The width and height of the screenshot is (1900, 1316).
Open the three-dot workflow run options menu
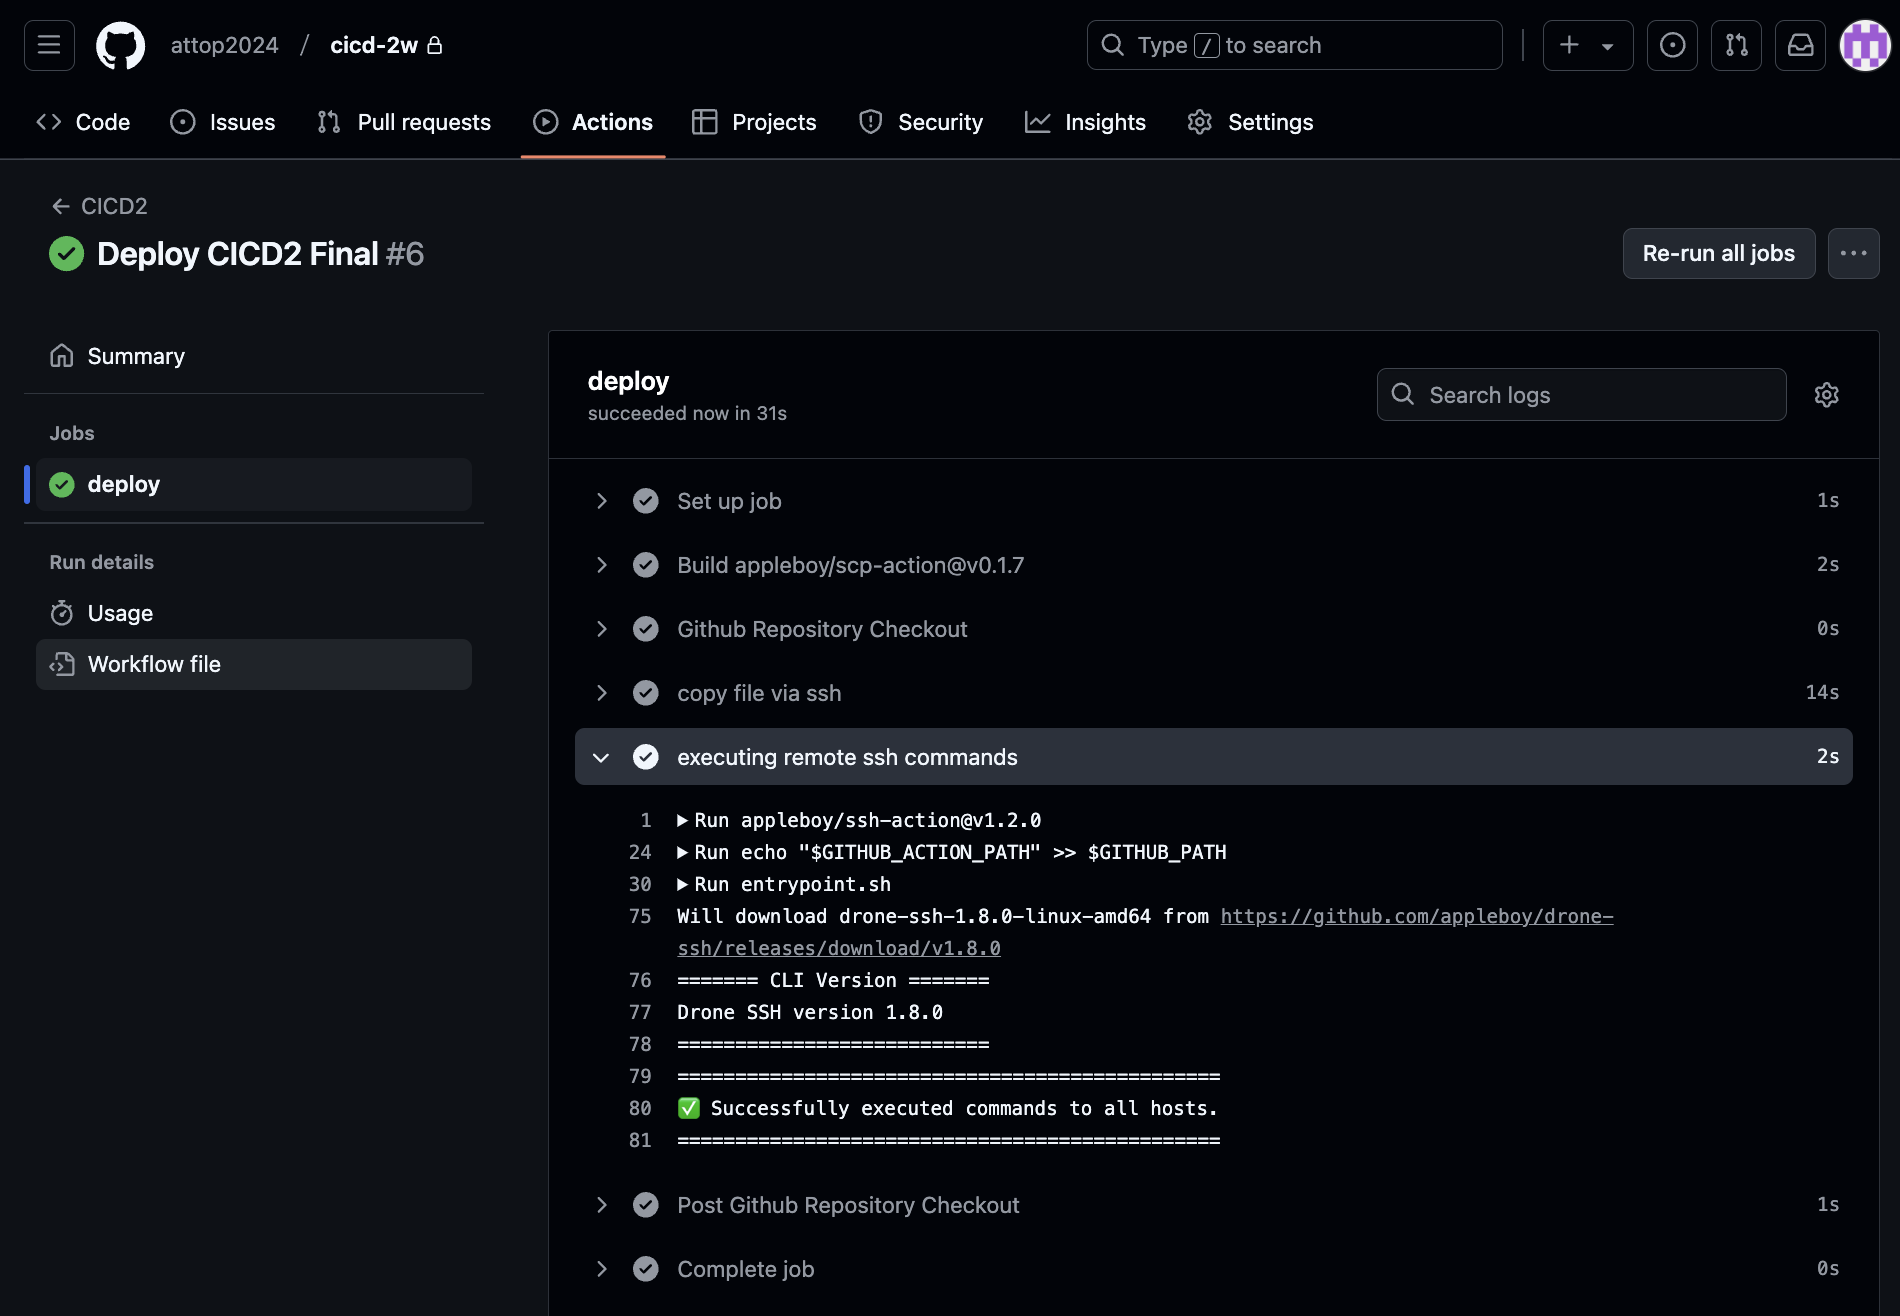pyautogui.click(x=1854, y=253)
